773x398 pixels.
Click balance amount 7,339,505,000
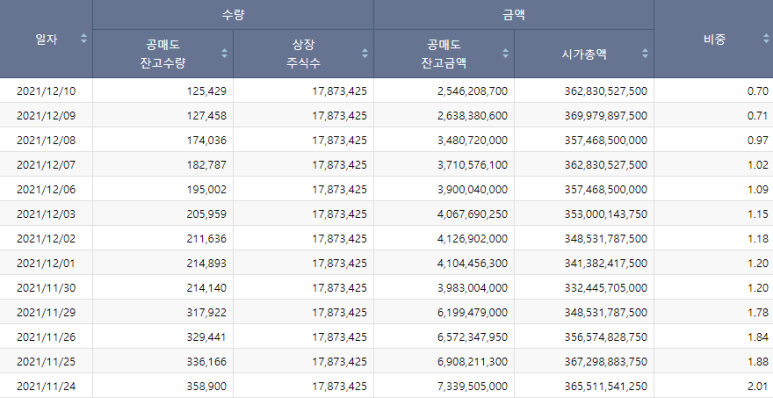pos(472,386)
